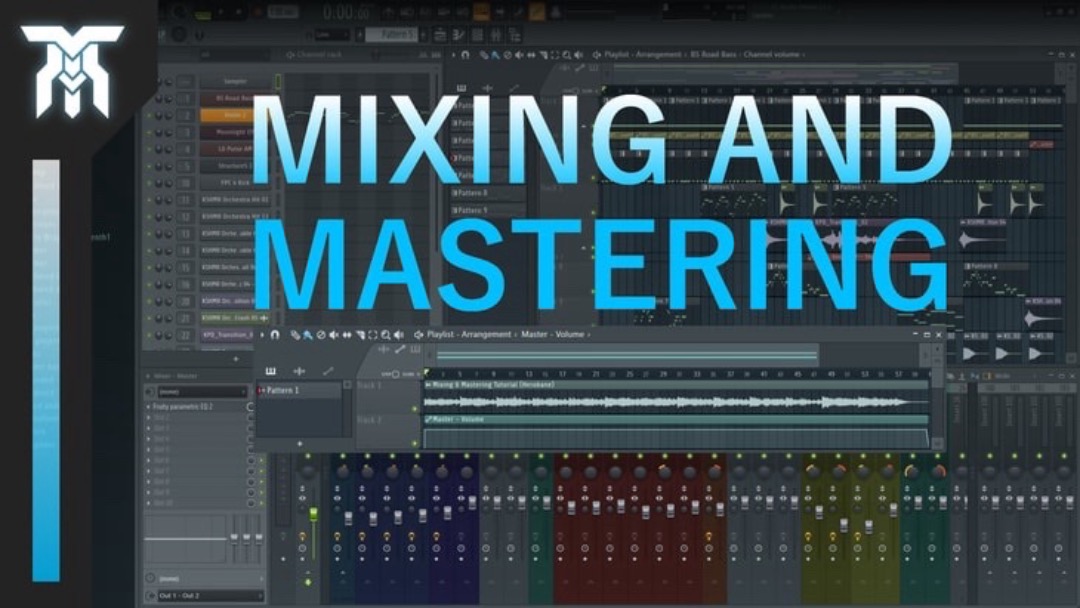Click Master in the lower playlist title breadcrumb
1080x608 pixels.
[x=537, y=335]
